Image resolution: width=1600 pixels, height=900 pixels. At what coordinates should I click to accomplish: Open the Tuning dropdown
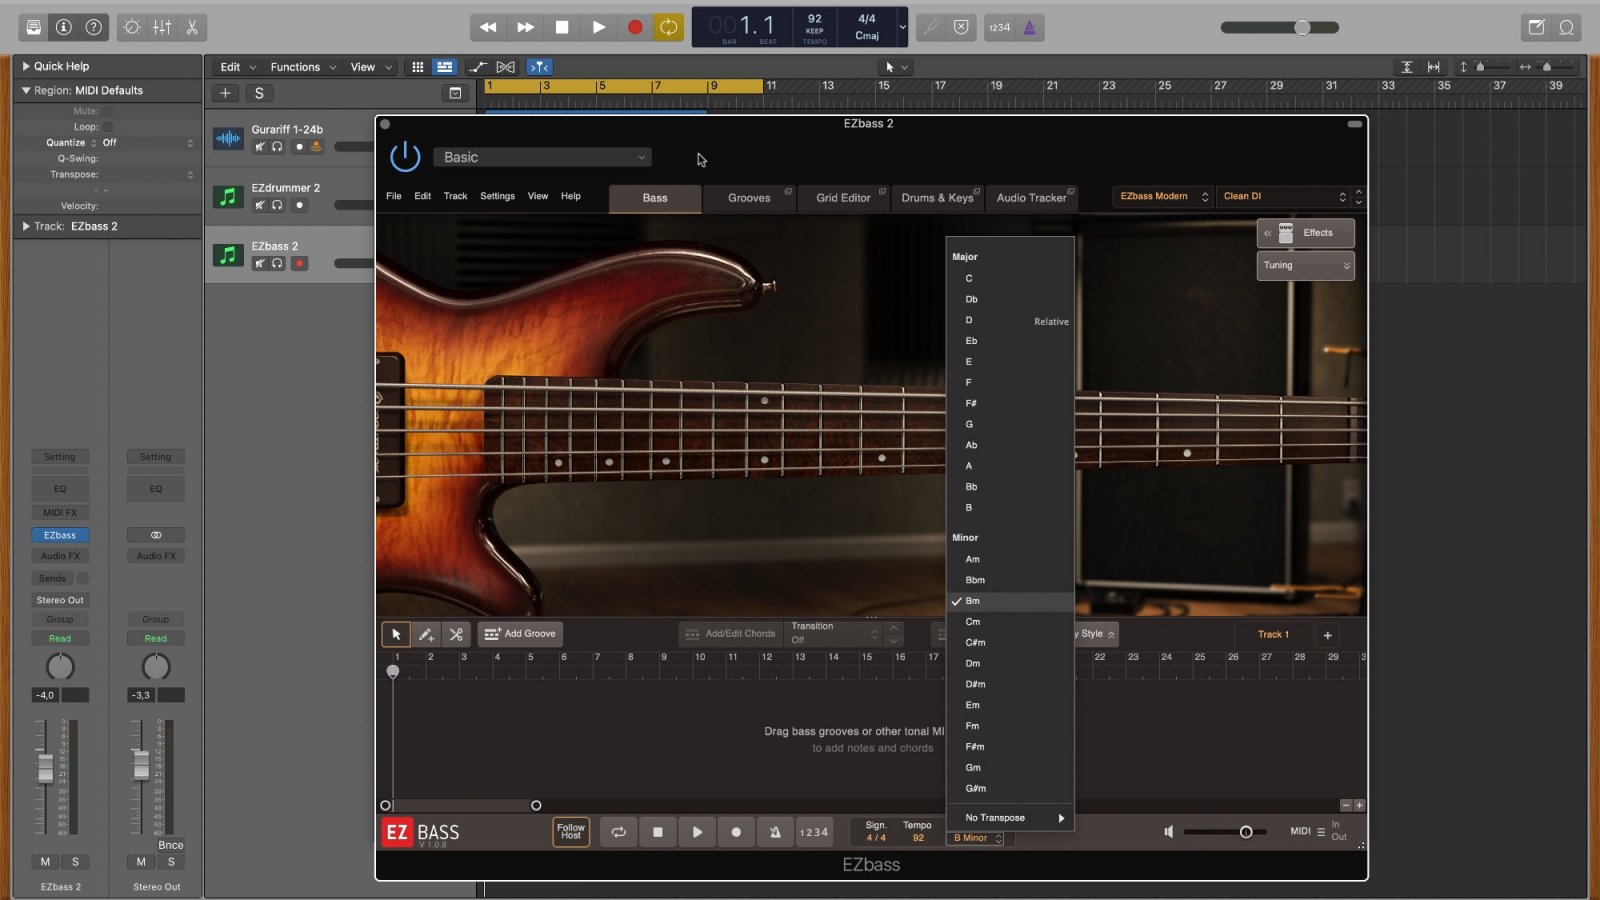pos(1305,265)
